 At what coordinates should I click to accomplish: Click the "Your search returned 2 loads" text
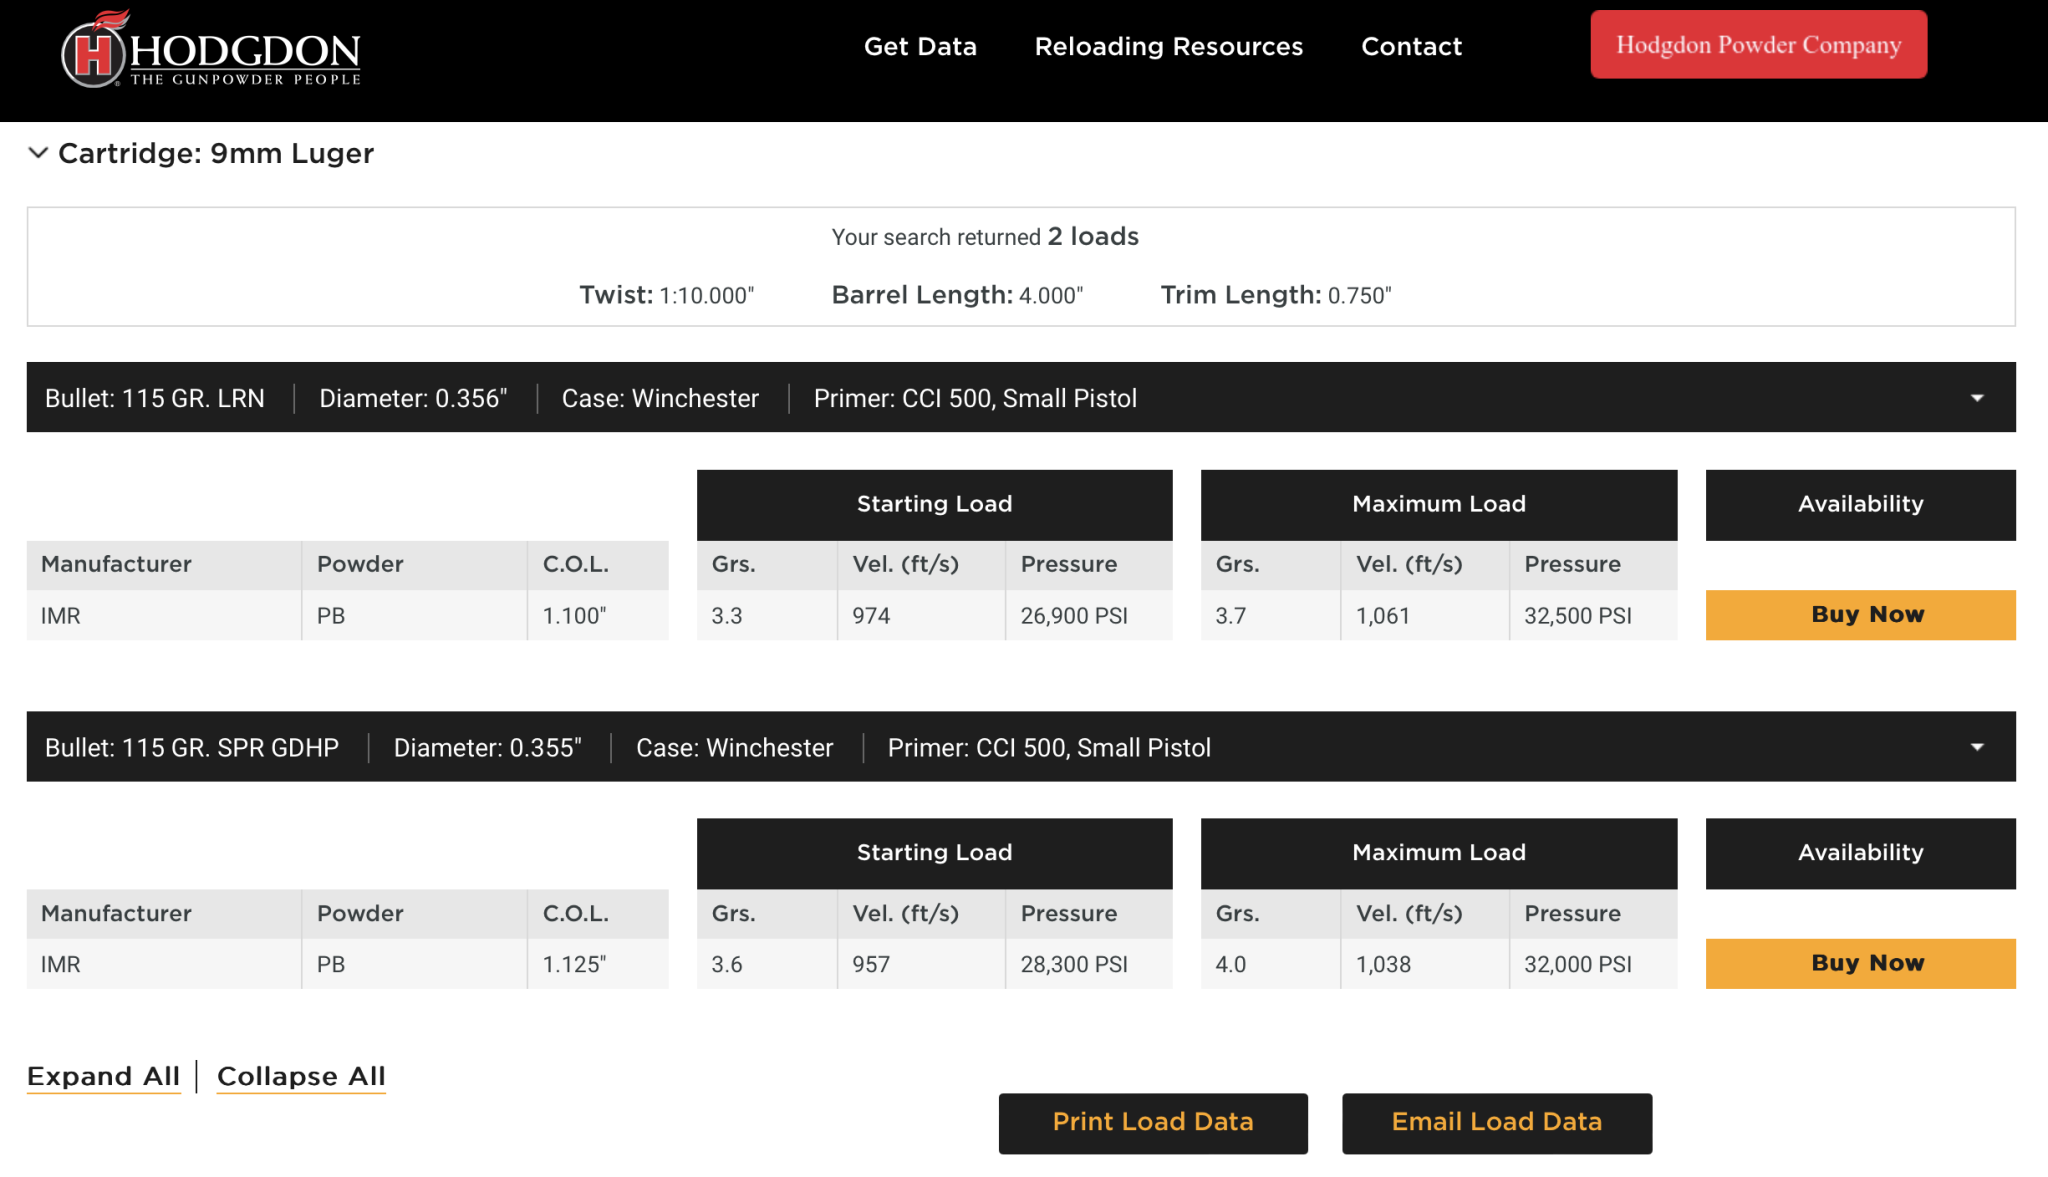tap(985, 236)
